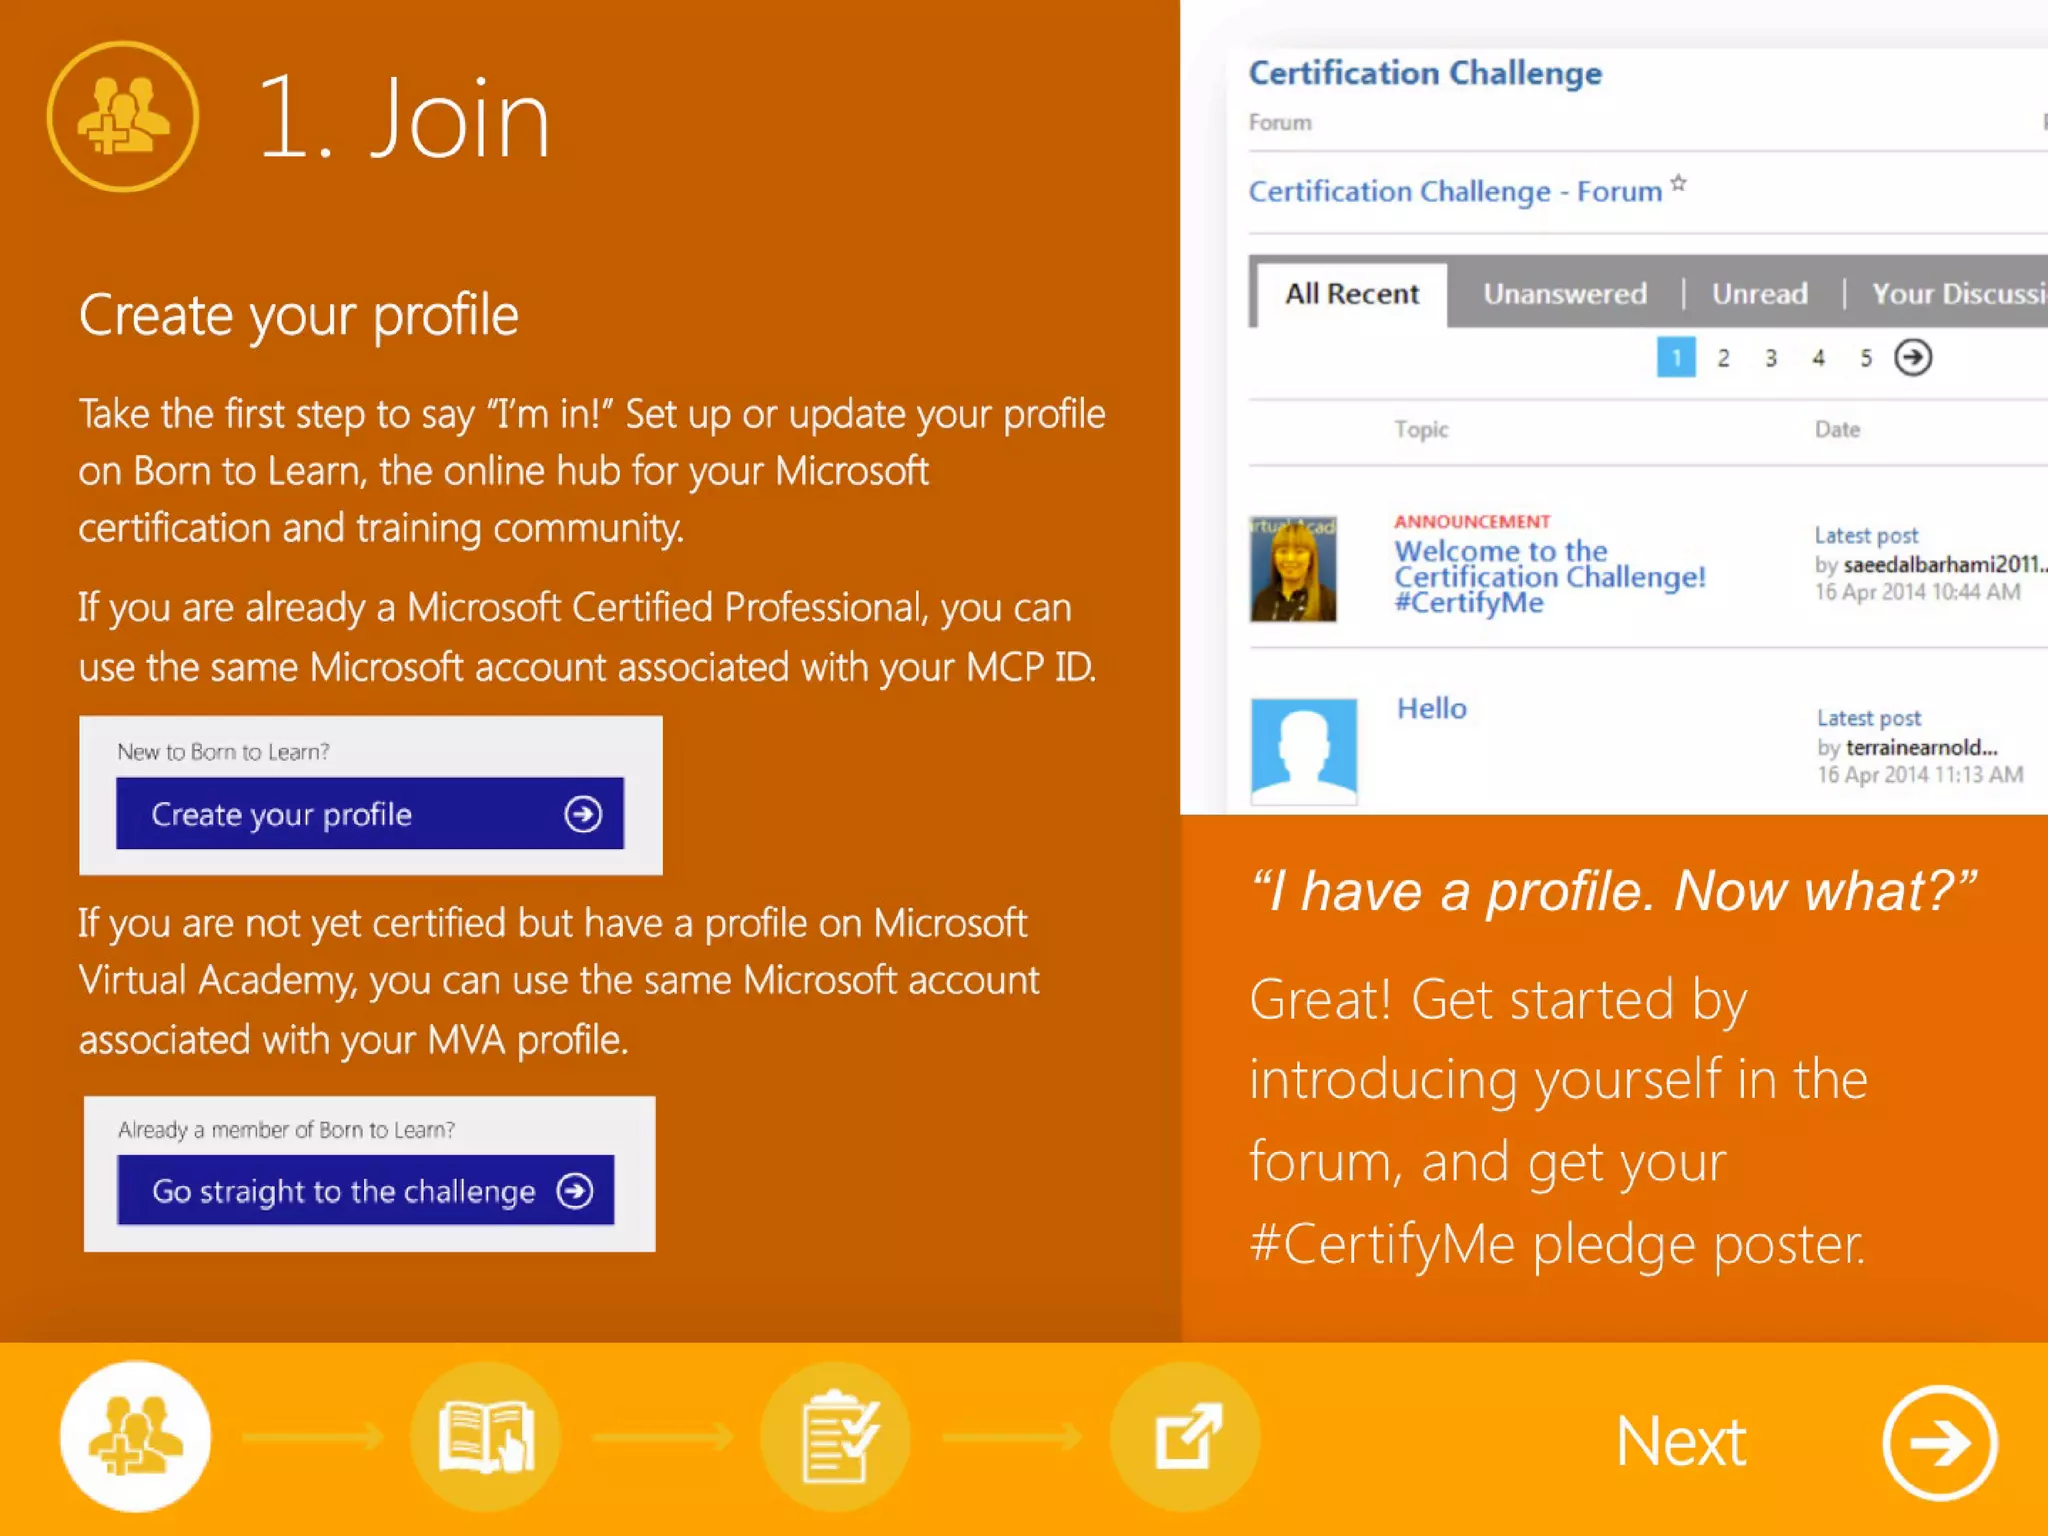Click arrow icon on Go straight to challenge
The height and width of the screenshot is (1536, 2048).
coord(575,1190)
